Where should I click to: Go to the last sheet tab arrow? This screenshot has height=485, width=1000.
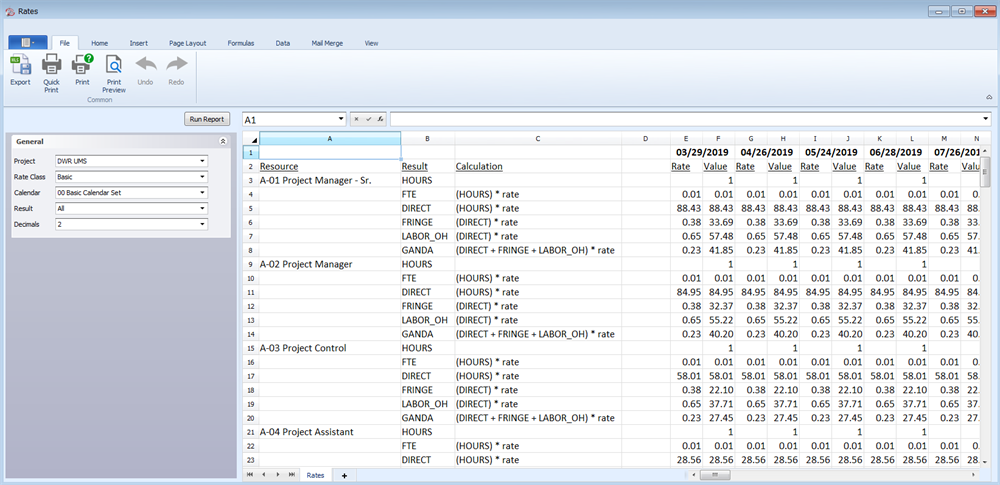(x=292, y=475)
